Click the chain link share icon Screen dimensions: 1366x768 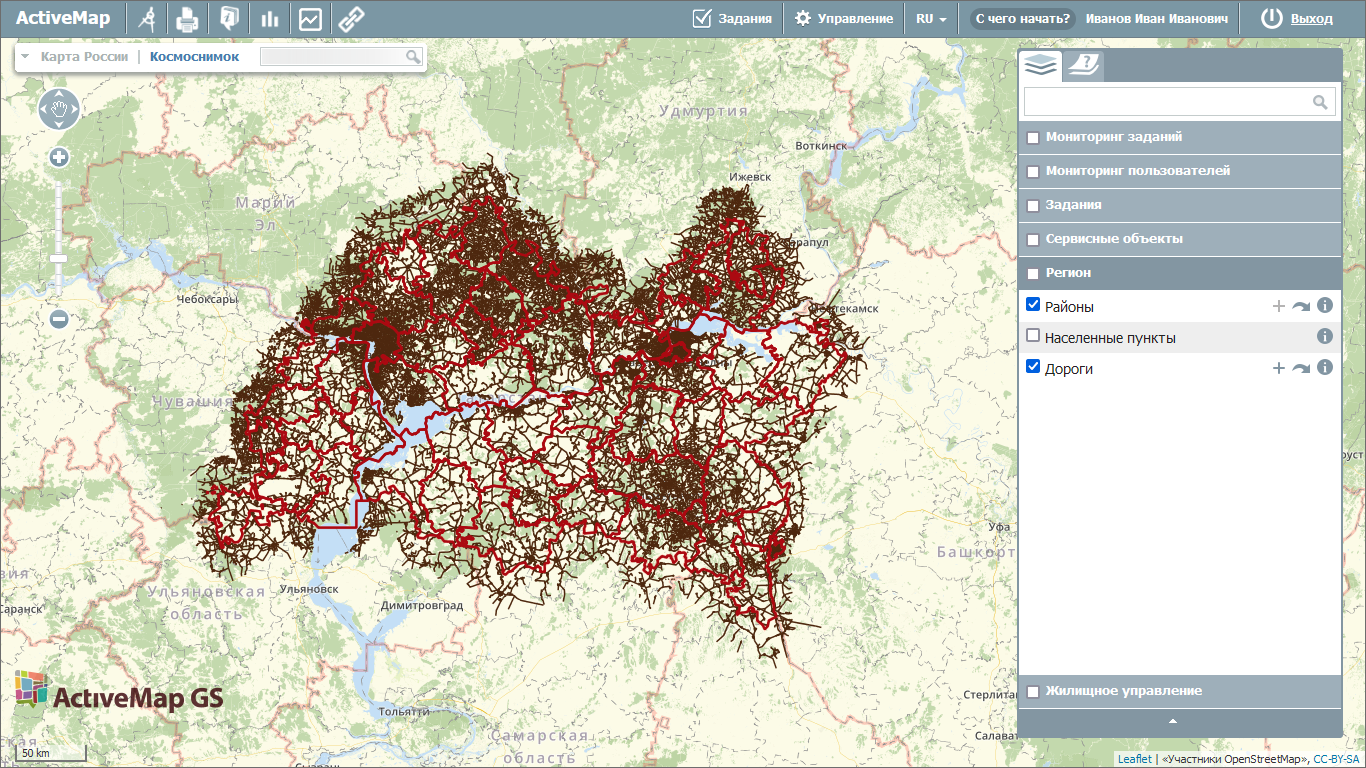[x=350, y=18]
